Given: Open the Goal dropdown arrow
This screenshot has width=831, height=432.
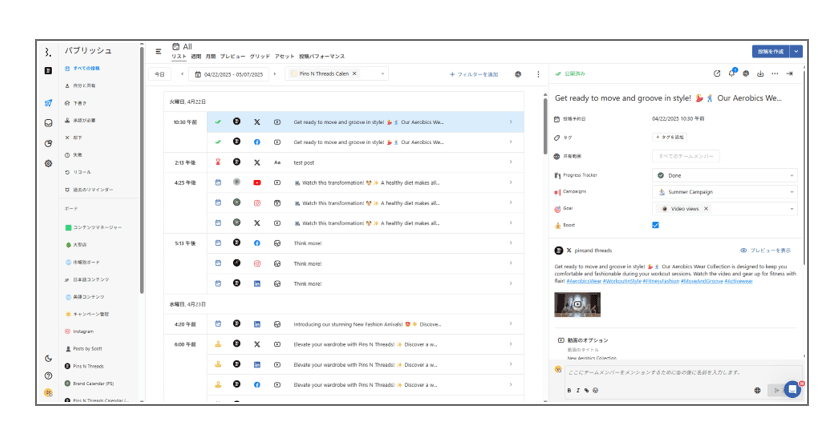Looking at the screenshot, I should (792, 209).
